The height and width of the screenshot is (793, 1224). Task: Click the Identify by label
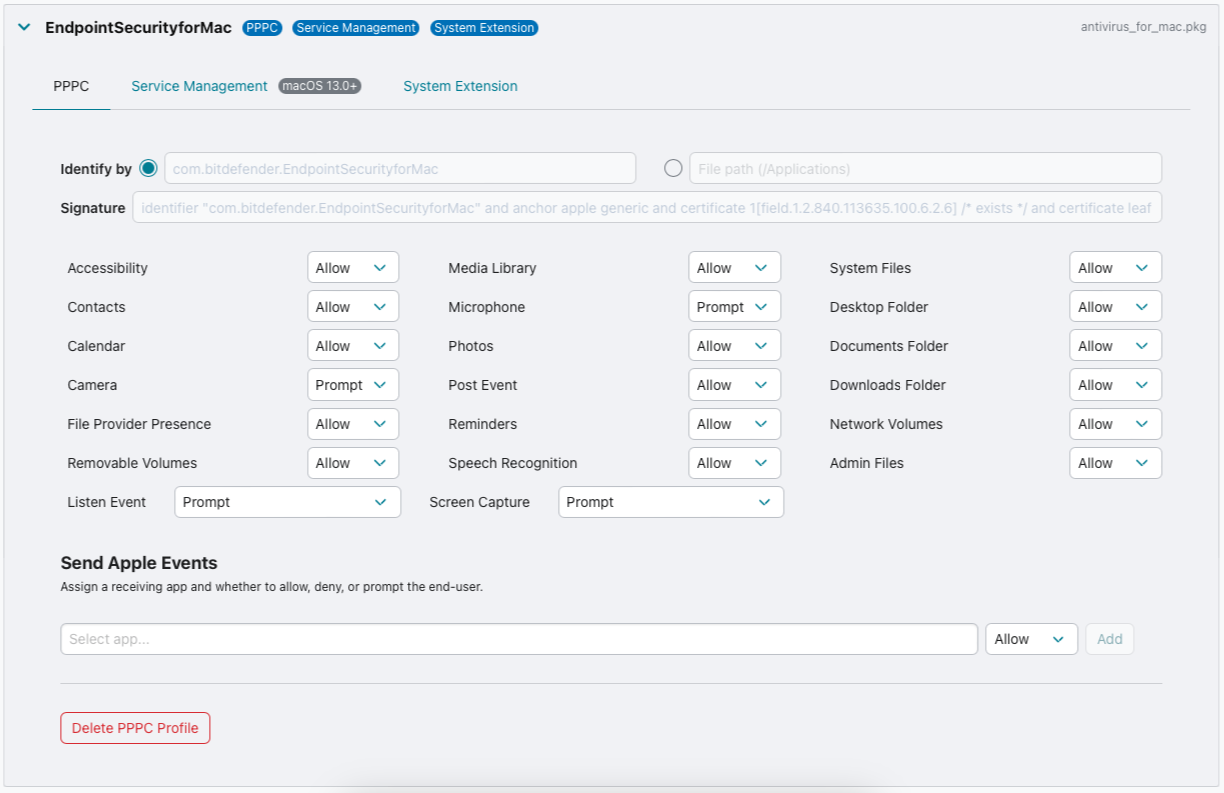point(96,169)
